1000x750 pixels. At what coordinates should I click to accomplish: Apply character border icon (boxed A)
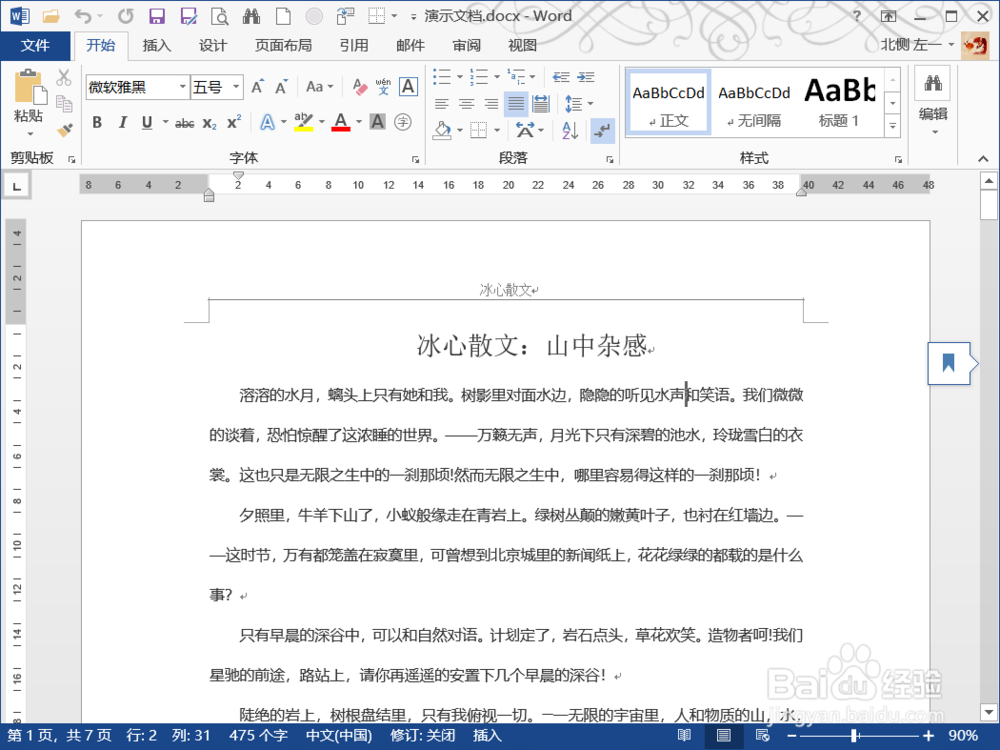click(x=408, y=87)
